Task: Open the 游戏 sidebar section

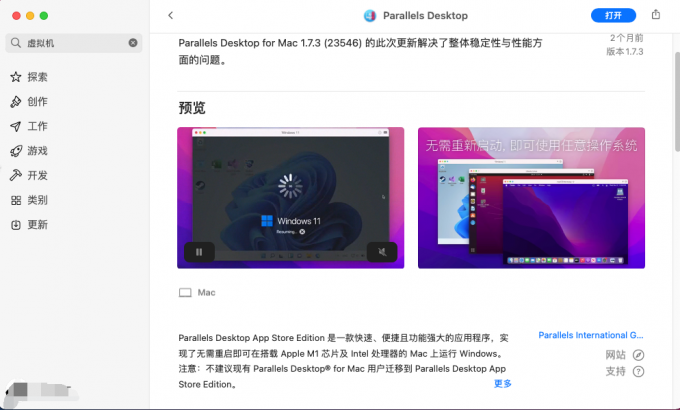Action: (x=37, y=151)
